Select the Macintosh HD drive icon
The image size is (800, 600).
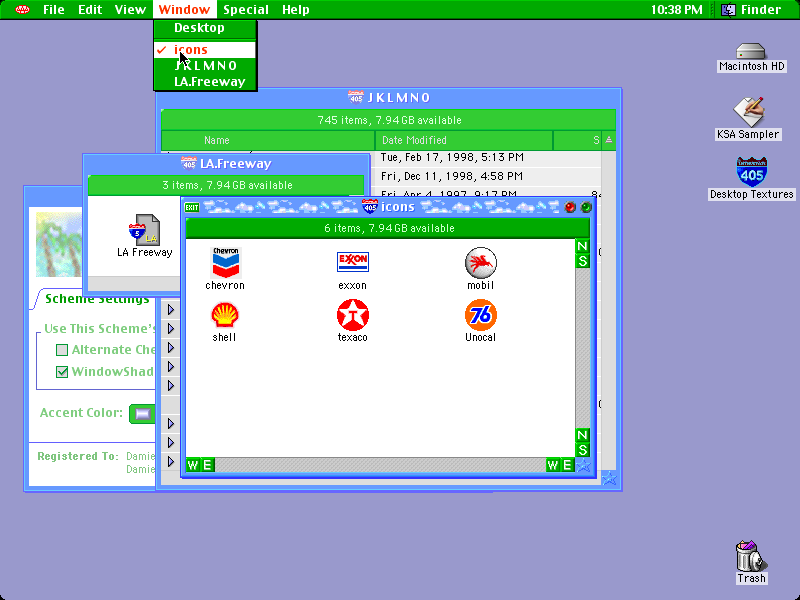[751, 52]
